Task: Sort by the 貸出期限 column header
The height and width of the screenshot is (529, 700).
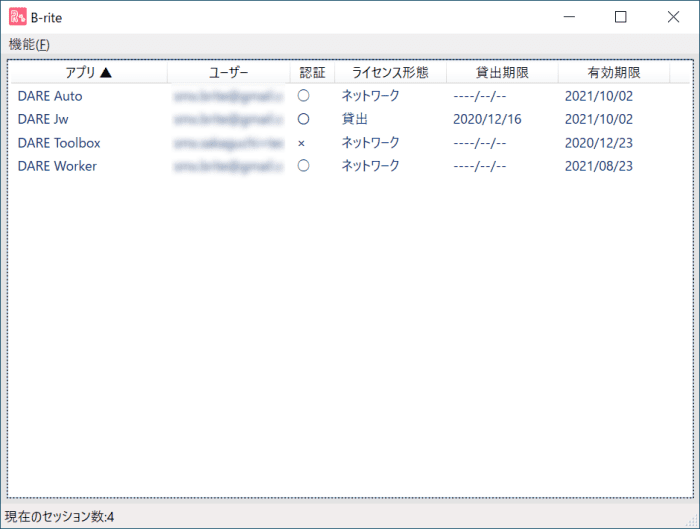Action: click(502, 72)
